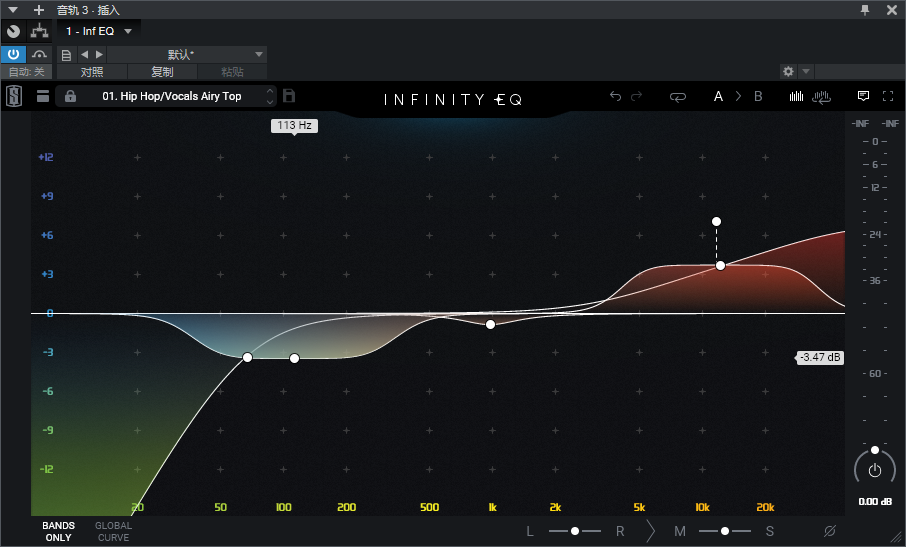906x547 pixels.
Task: Click the 复制 copy button
Action: point(162,72)
